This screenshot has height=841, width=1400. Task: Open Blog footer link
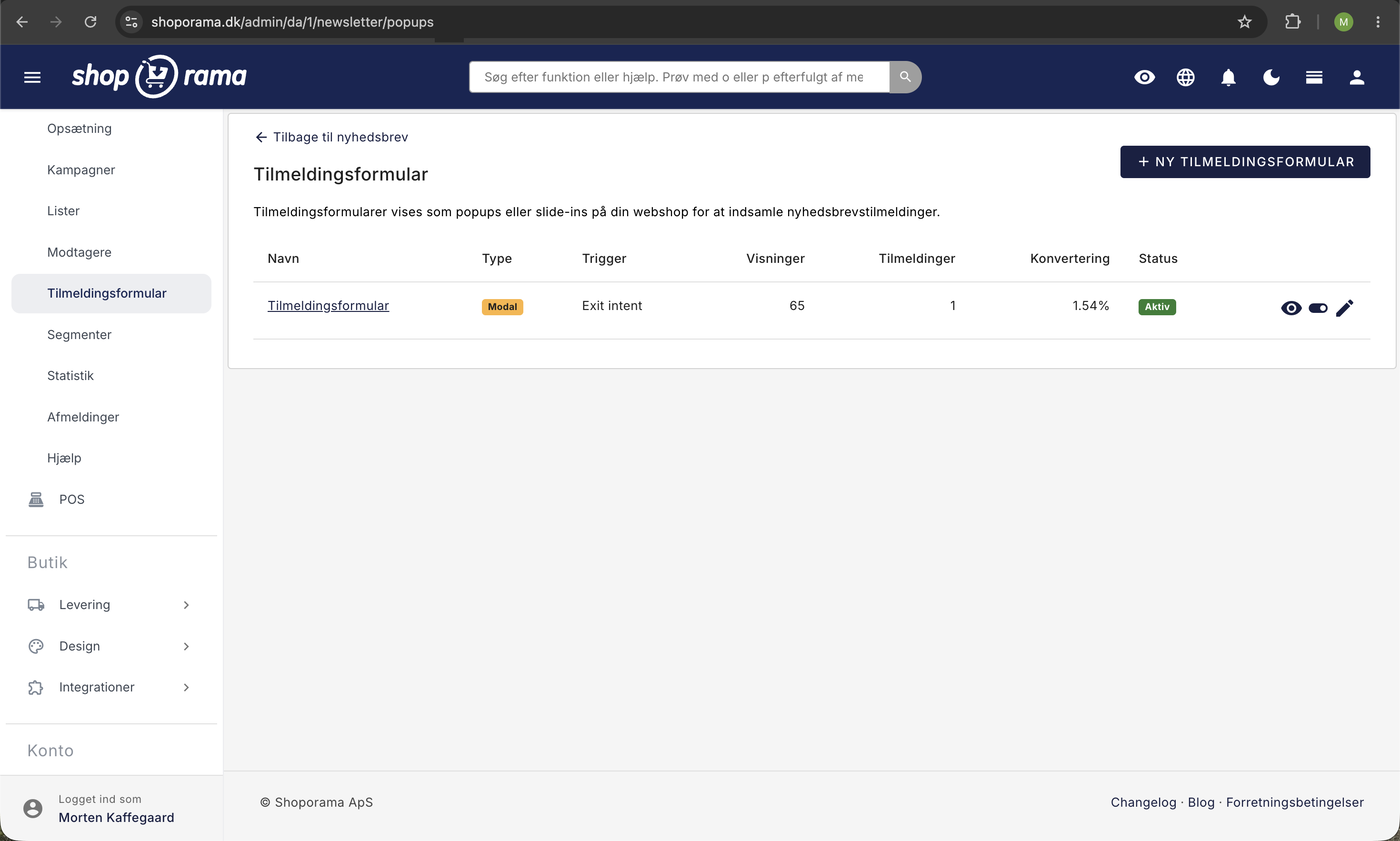pyautogui.click(x=1201, y=802)
